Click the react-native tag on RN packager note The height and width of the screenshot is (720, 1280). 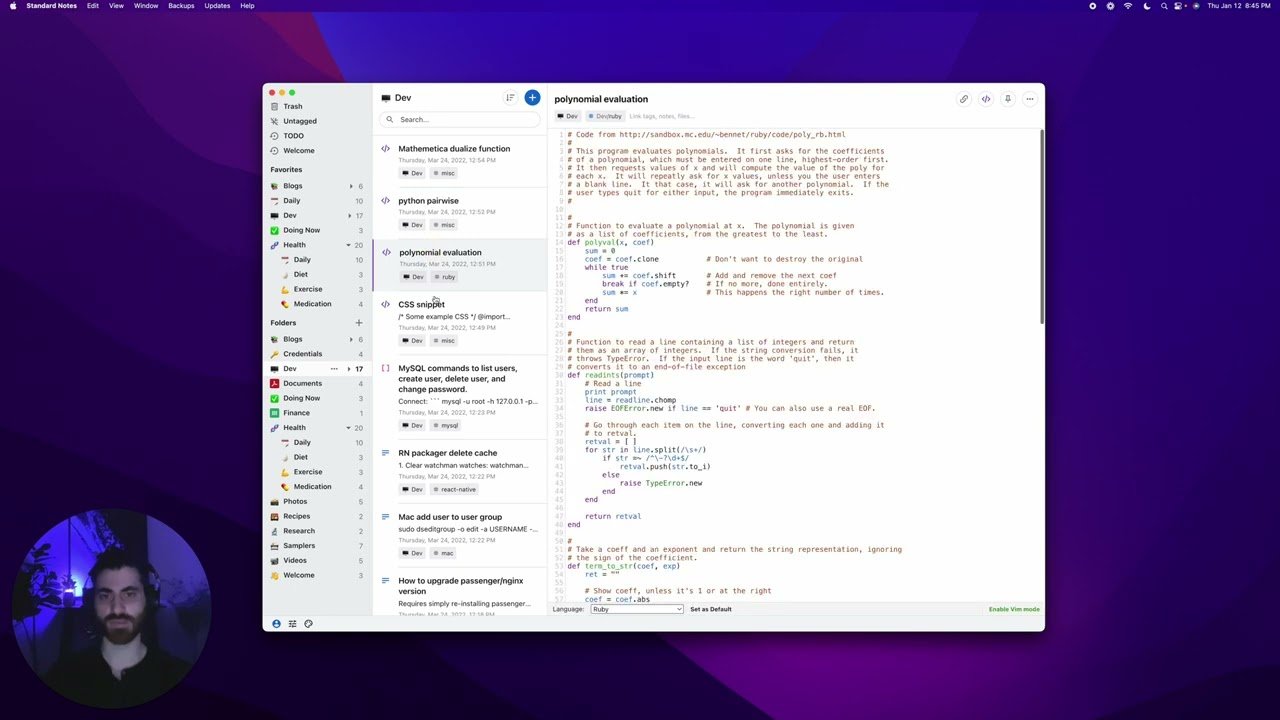tap(455, 489)
